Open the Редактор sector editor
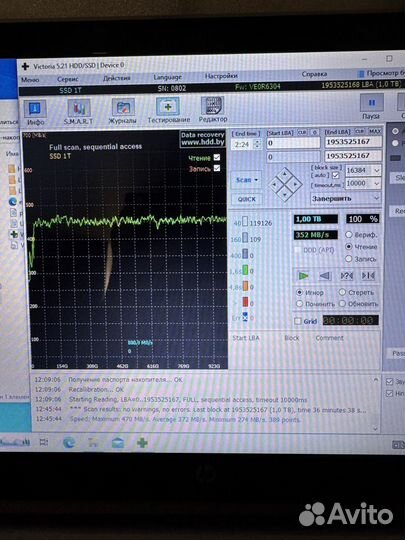 pos(213,110)
